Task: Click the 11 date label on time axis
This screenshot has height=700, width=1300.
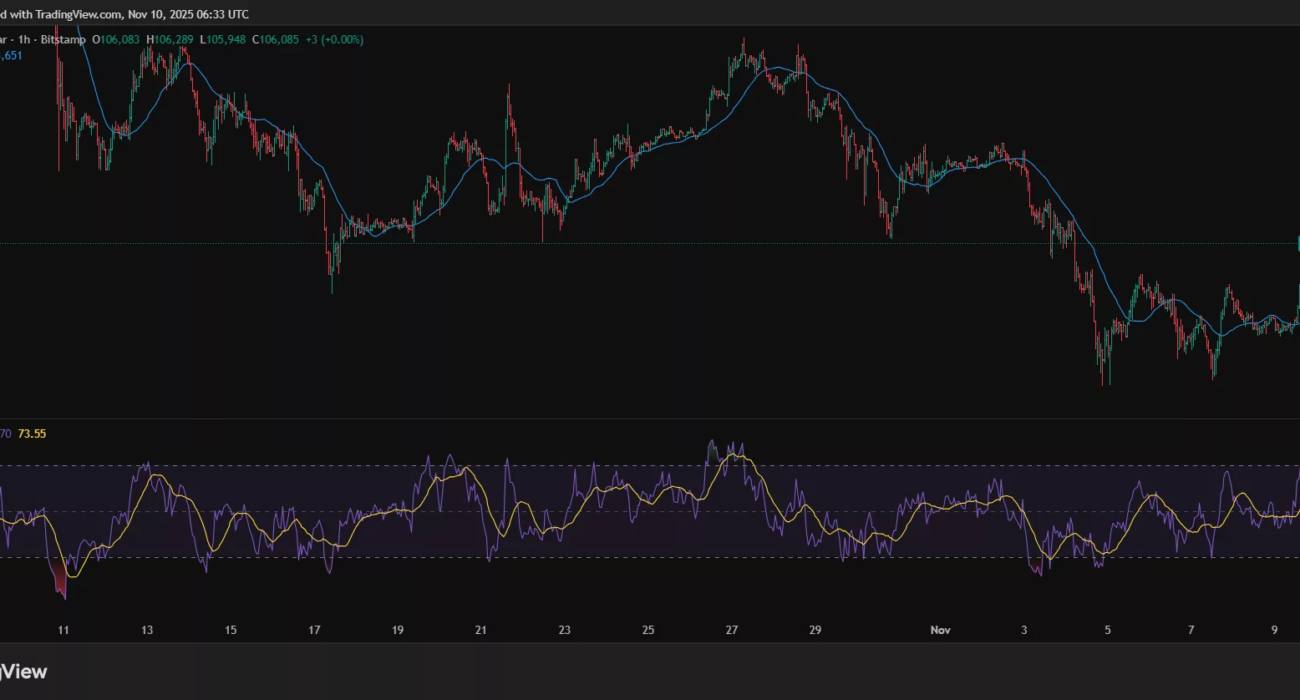Action: [x=63, y=630]
